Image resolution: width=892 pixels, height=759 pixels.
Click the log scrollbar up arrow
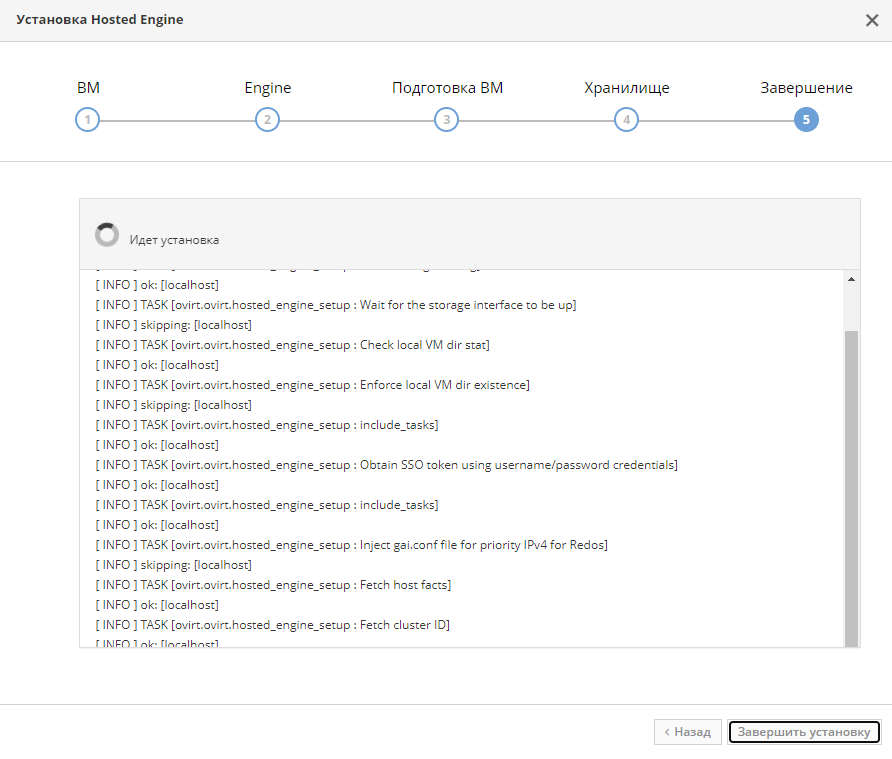[851, 279]
